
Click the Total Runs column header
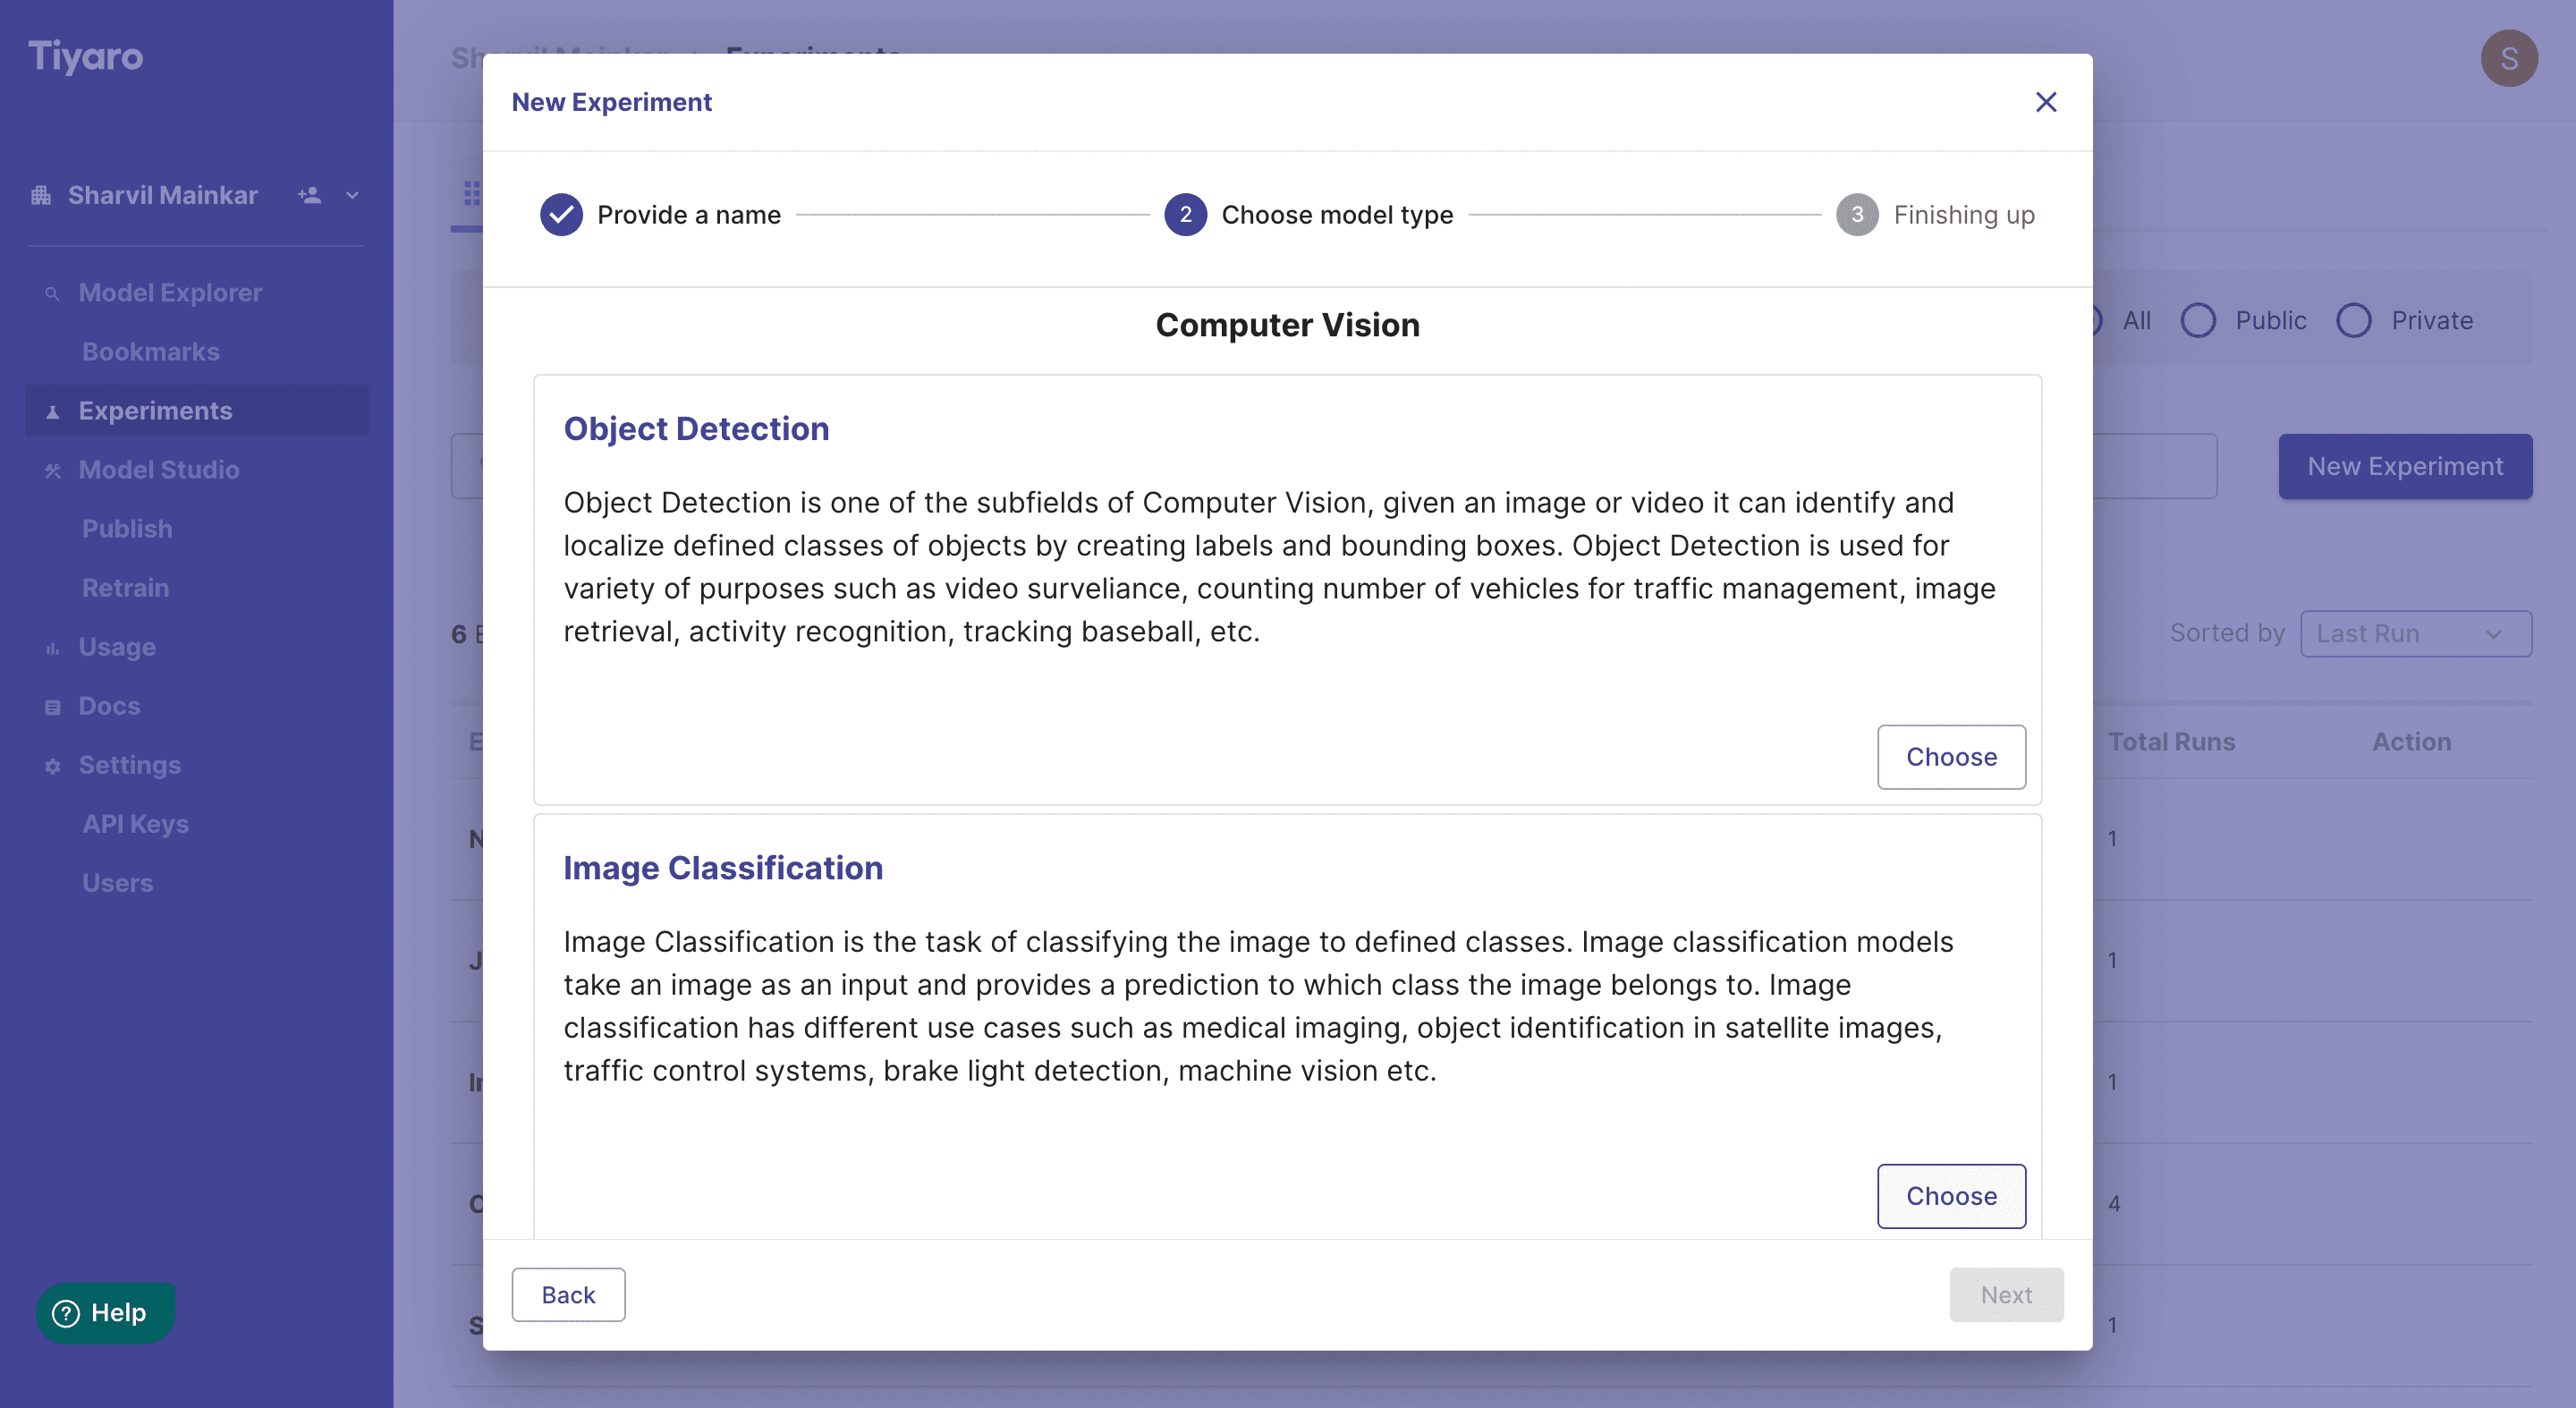[x=2171, y=742]
